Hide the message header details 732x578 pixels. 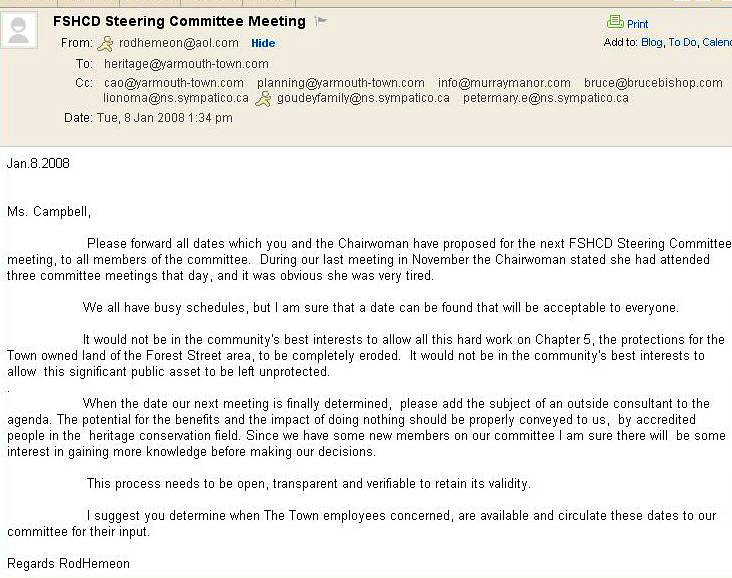(263, 43)
